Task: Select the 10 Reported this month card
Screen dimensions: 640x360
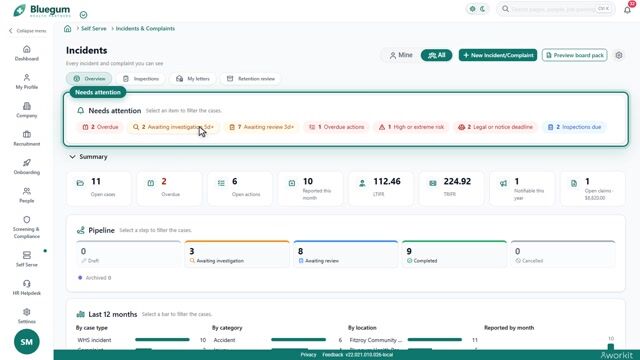Action: tap(310, 188)
